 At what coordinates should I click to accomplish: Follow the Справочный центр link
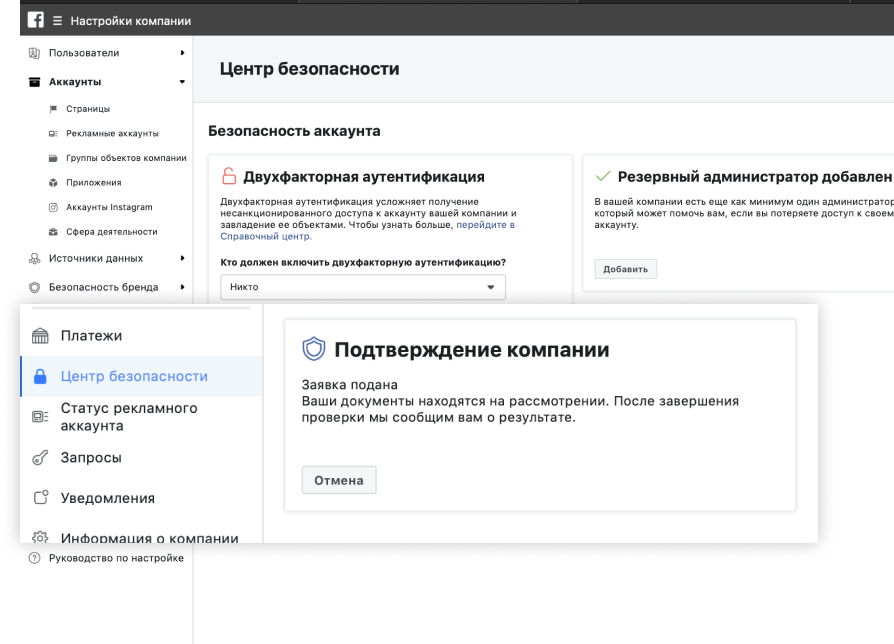tap(266, 237)
